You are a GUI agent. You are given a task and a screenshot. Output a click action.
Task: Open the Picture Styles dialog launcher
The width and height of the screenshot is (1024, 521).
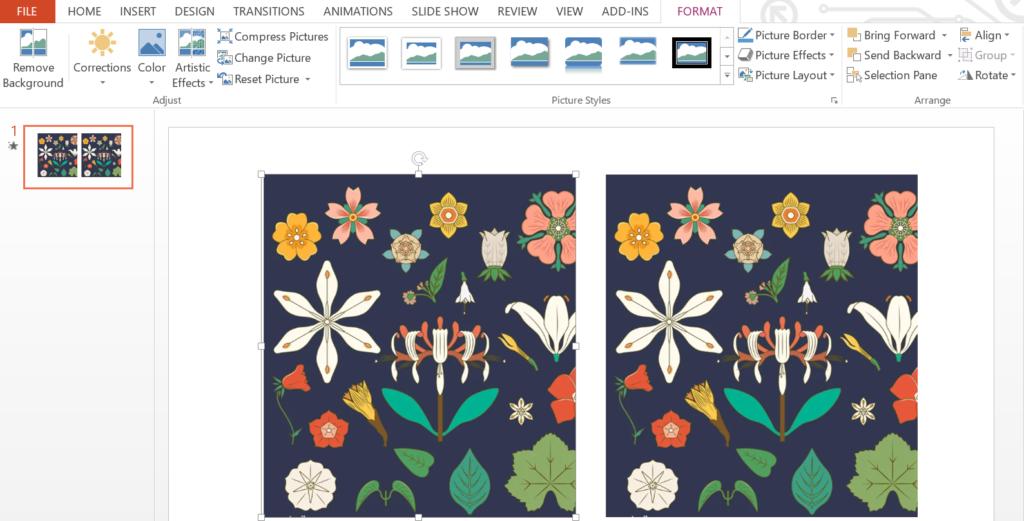tap(834, 101)
